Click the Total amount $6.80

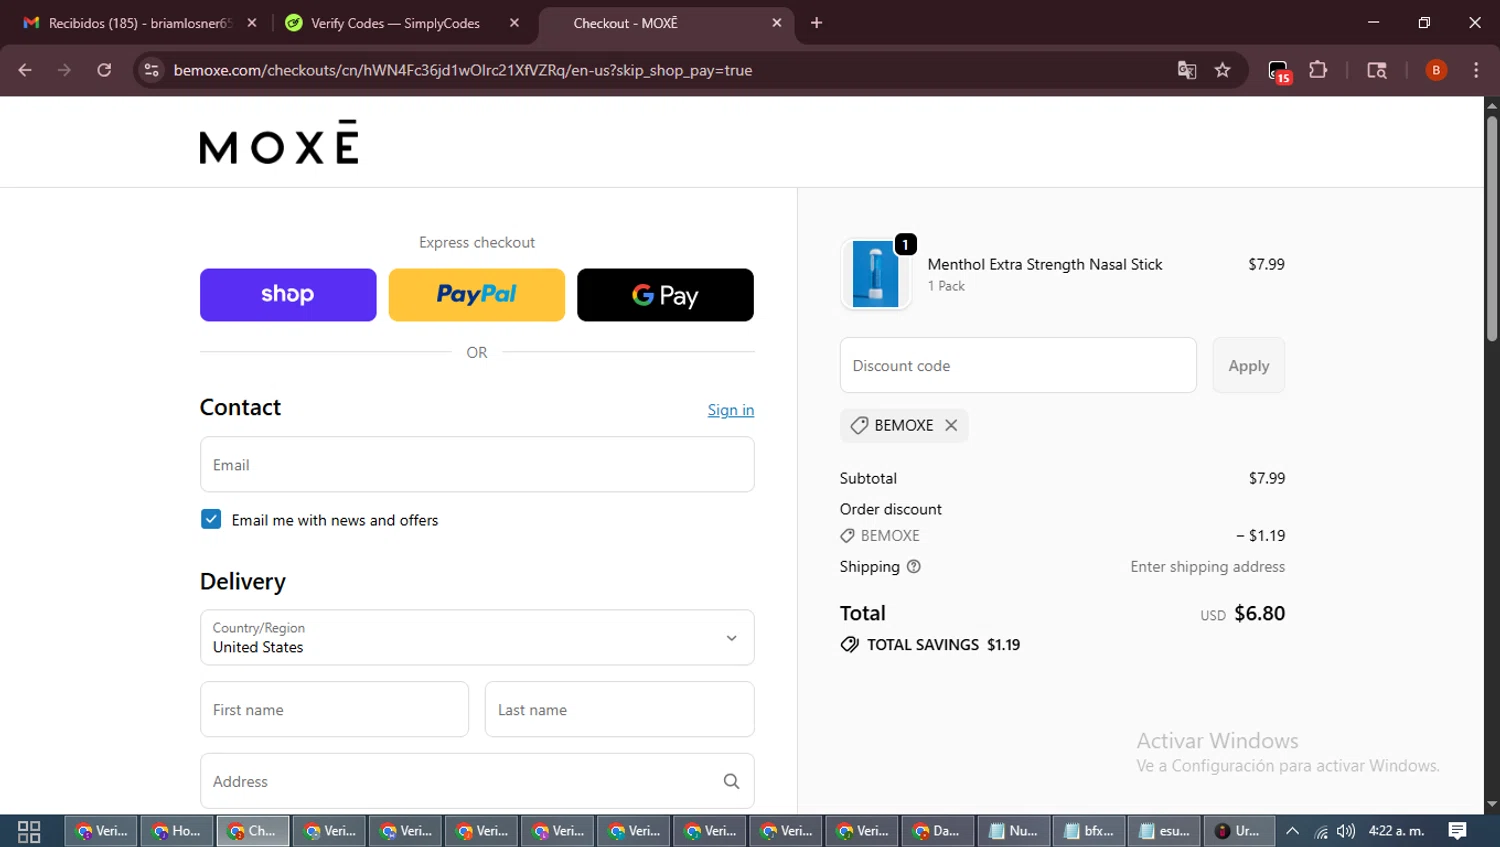click(1260, 613)
